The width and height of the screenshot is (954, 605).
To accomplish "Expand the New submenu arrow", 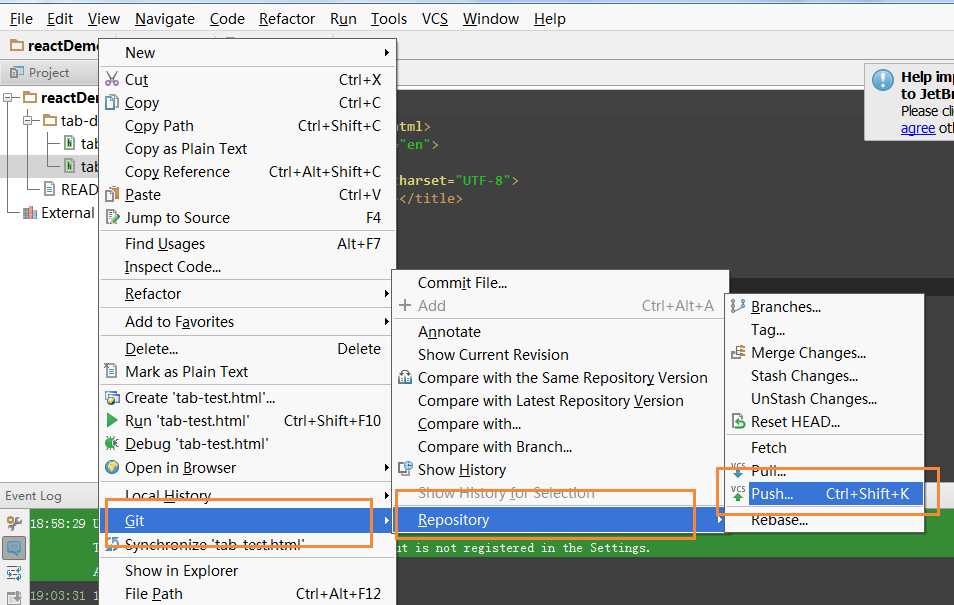I will pyautogui.click(x=386, y=52).
